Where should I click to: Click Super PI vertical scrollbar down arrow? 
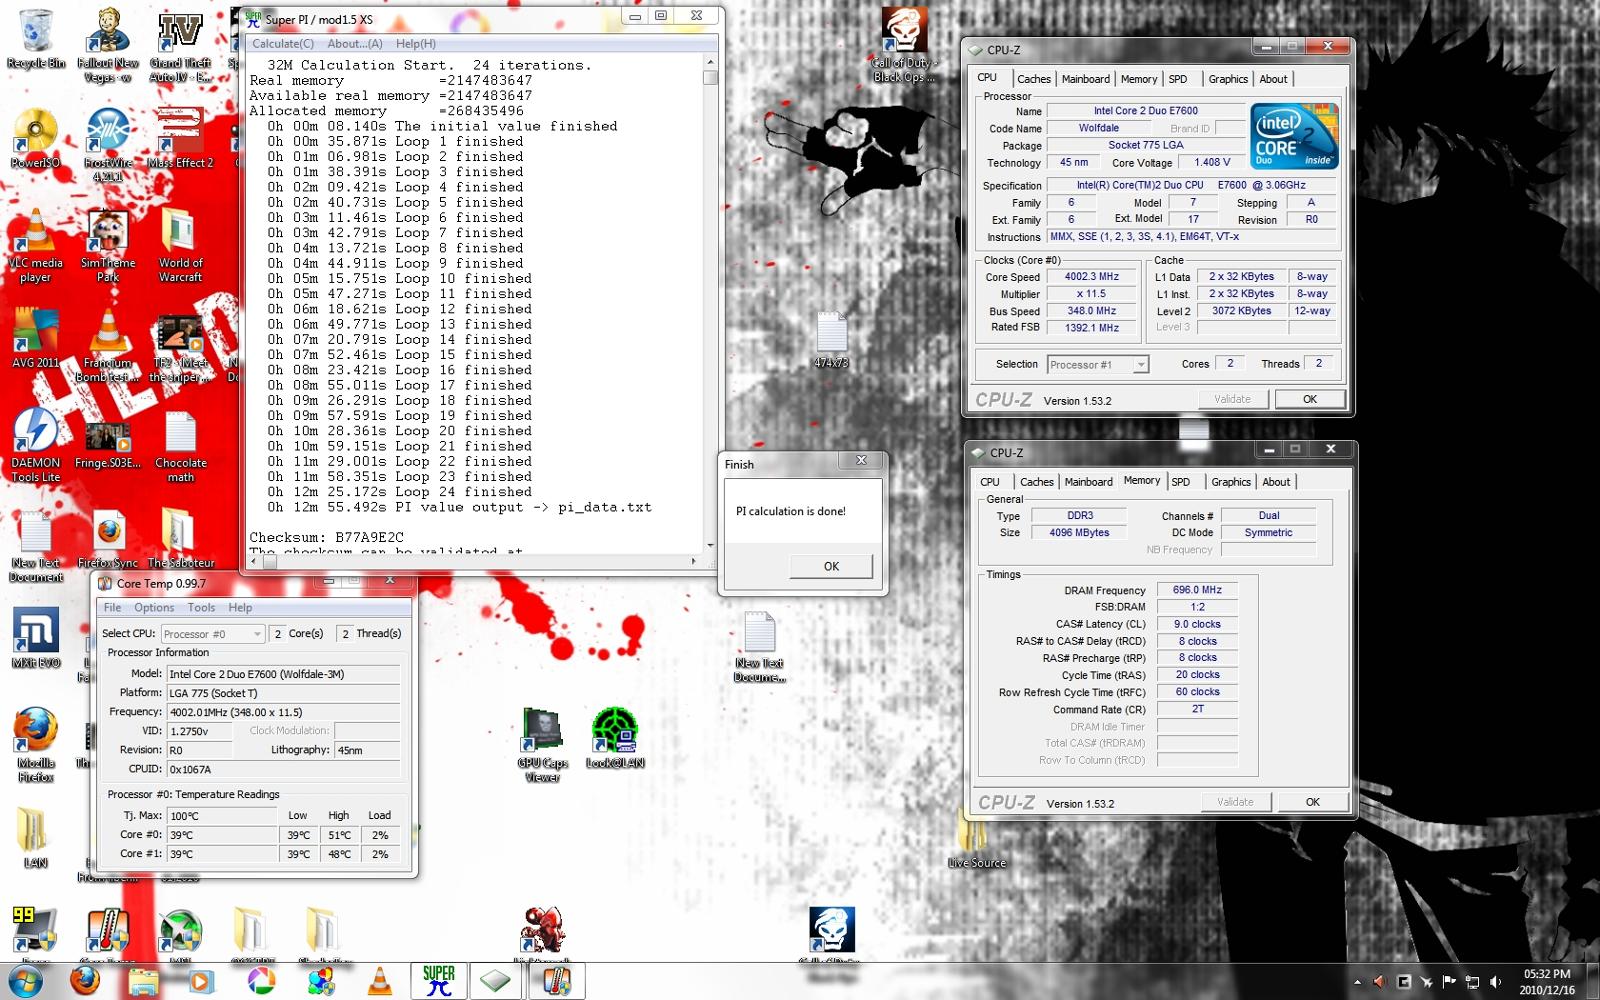710,546
